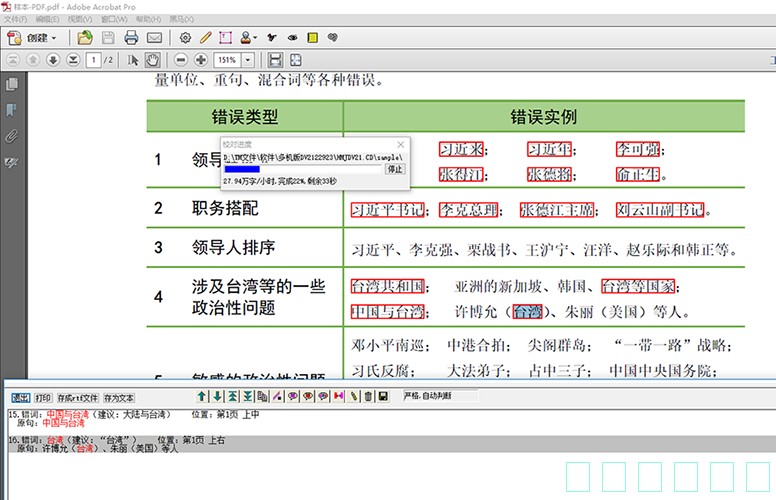Click the 严格.自动判断 mode field
This screenshot has width=776, height=500.
(x=440, y=396)
